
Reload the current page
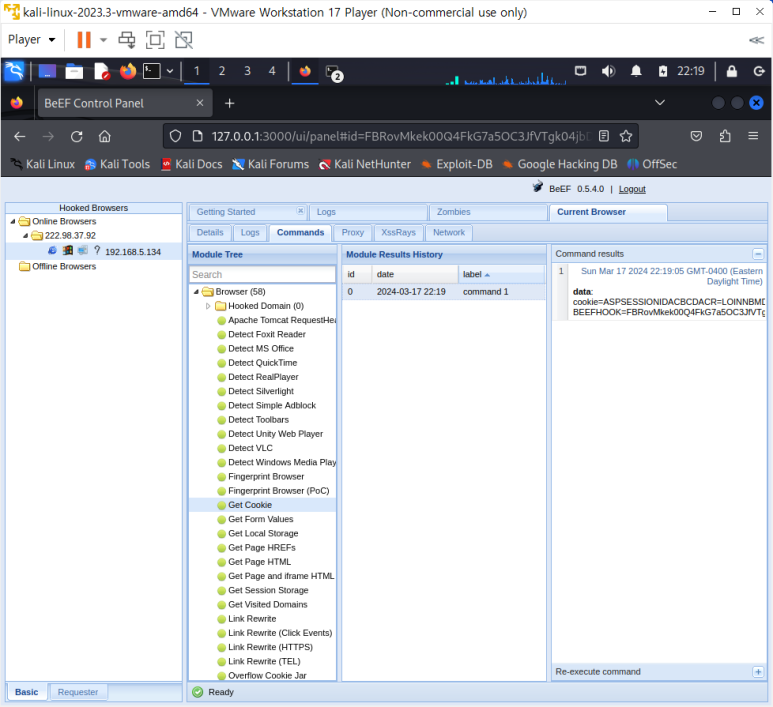click(x=76, y=136)
